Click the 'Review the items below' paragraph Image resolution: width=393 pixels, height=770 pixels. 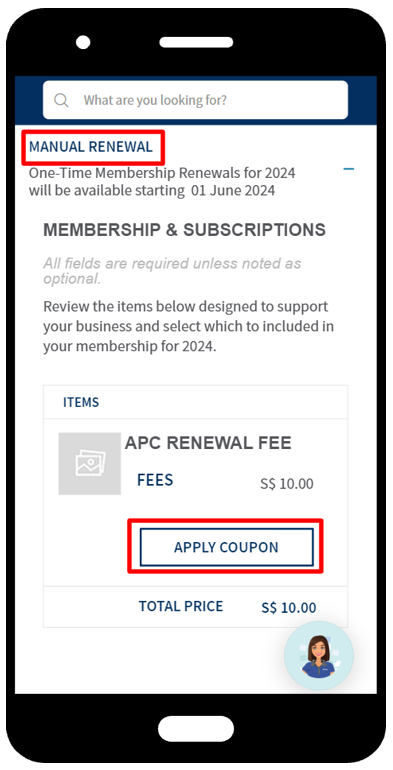pos(189,327)
